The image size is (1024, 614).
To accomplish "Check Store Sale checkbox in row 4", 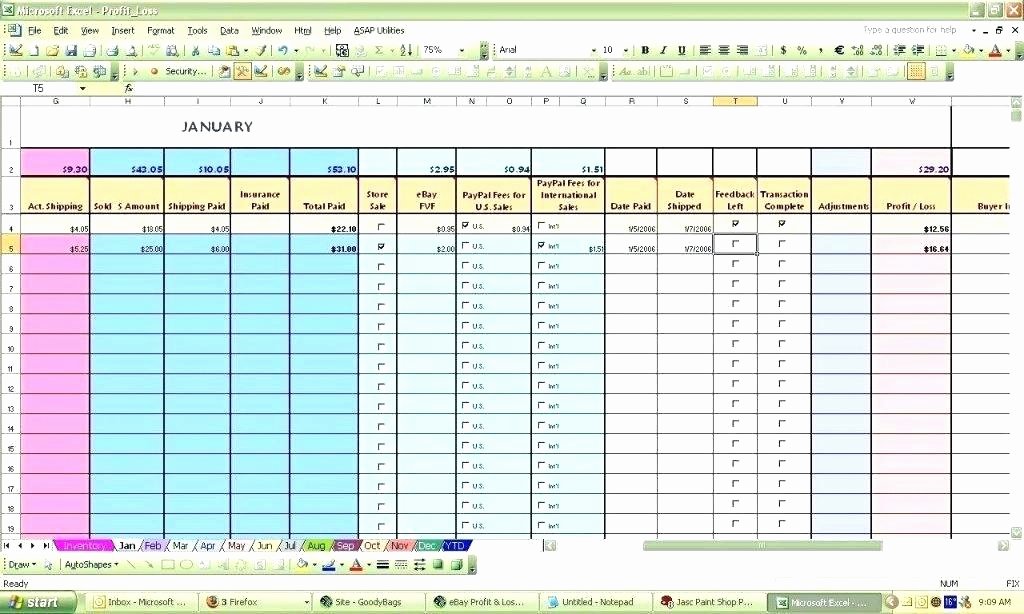I will coord(381,227).
